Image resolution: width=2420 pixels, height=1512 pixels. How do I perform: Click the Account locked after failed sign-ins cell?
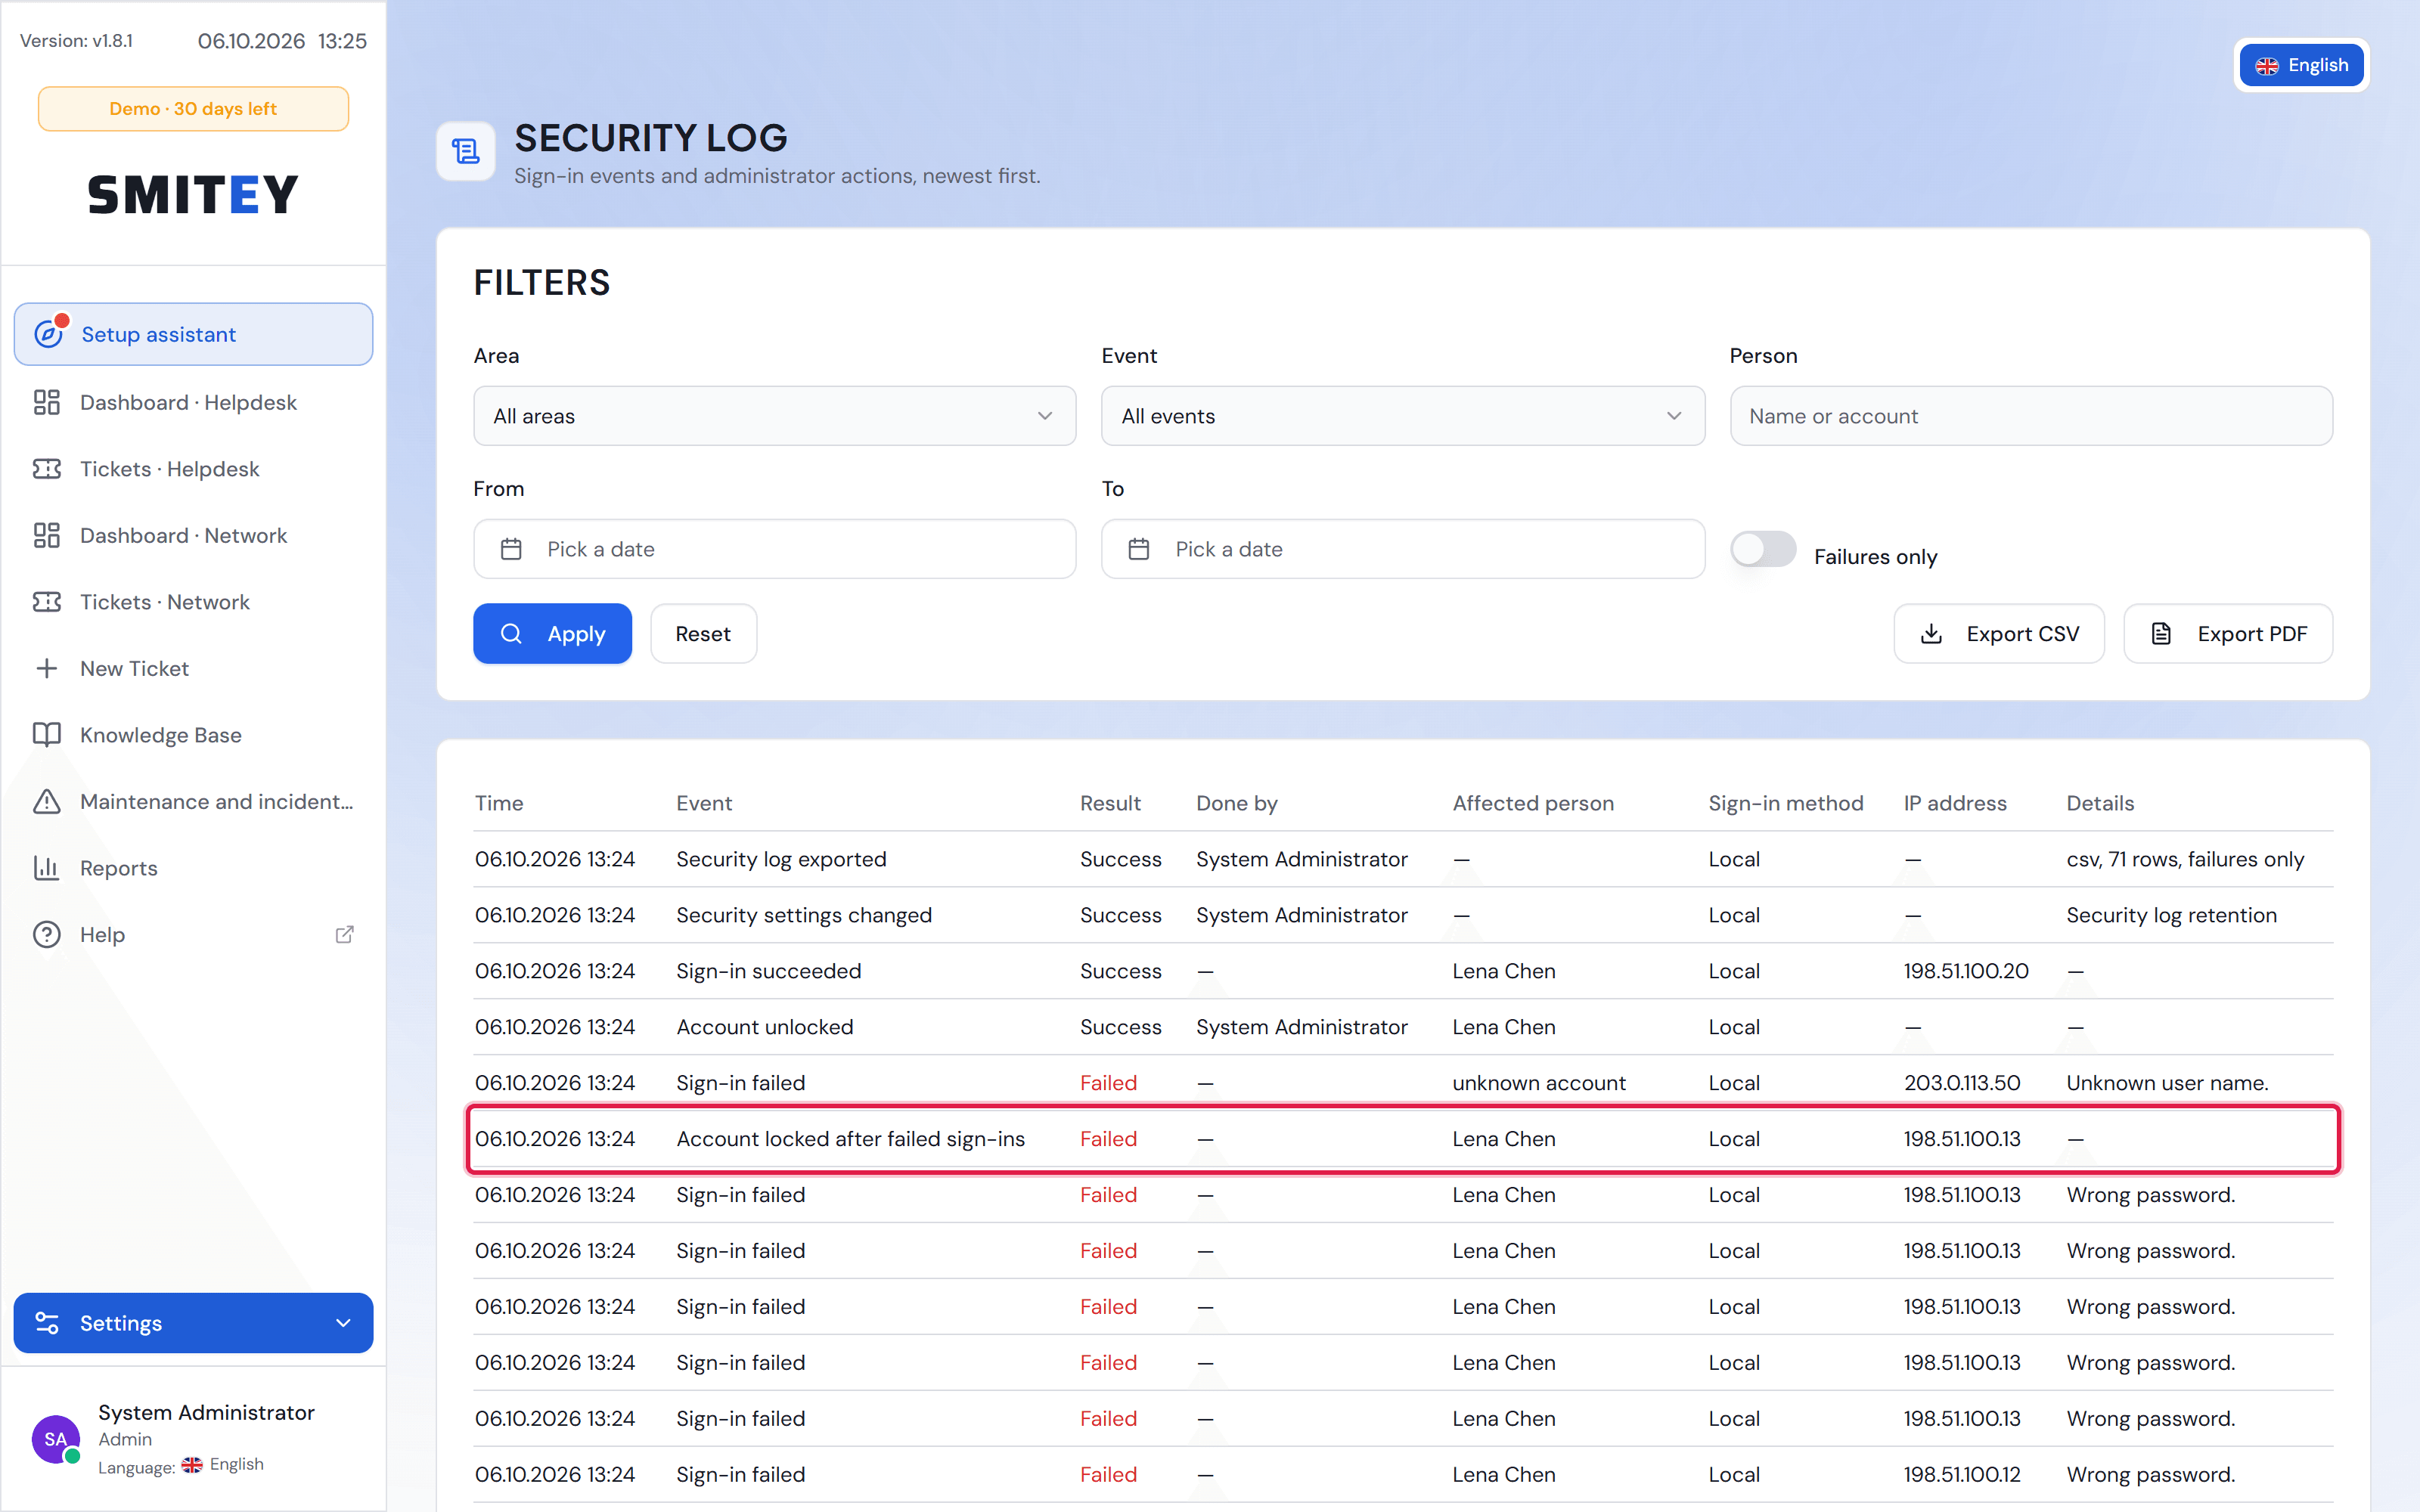850,1139
